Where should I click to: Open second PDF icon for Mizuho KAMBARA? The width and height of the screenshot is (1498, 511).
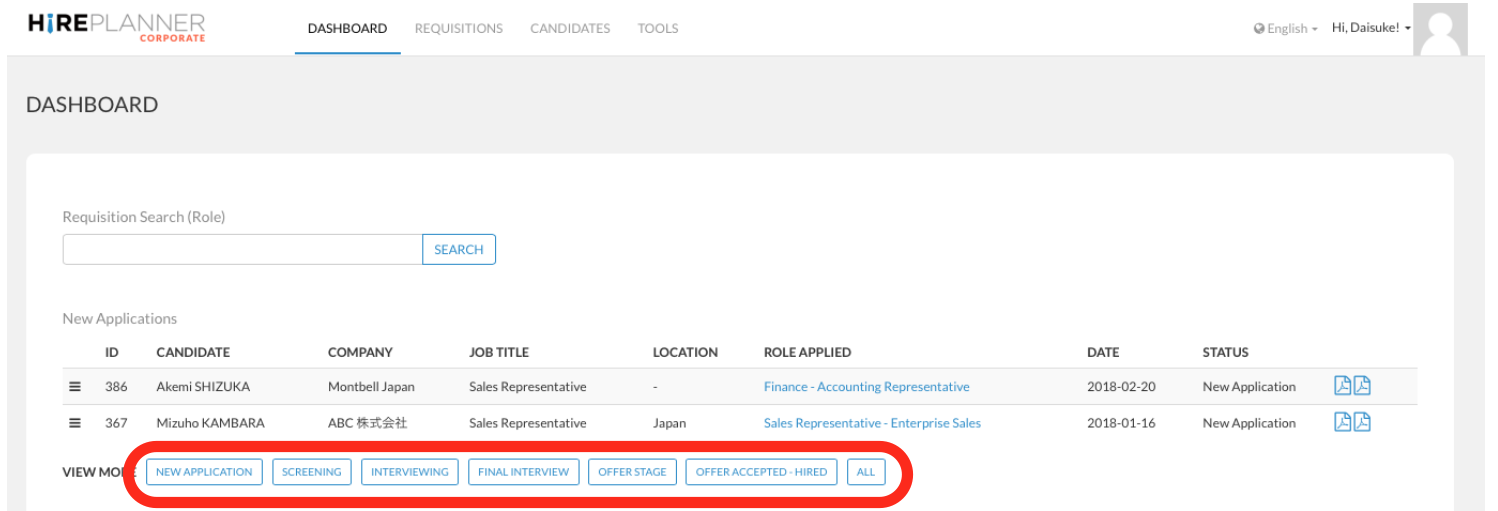click(x=1362, y=422)
